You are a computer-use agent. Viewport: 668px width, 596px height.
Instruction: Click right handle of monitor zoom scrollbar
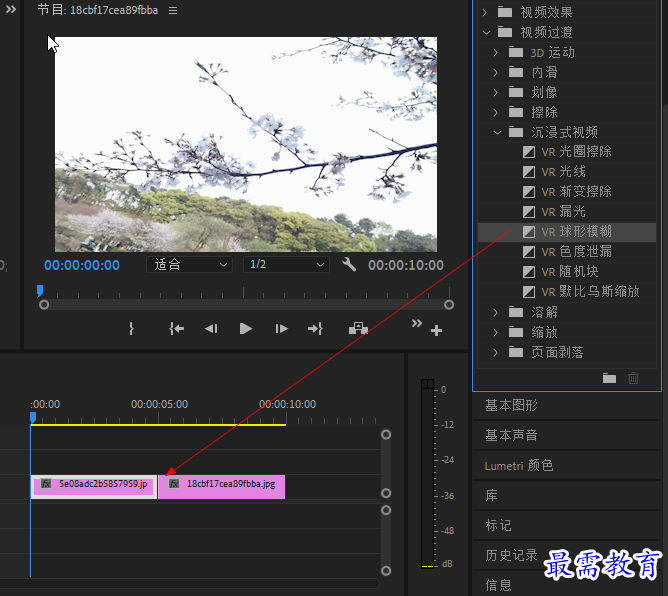click(449, 305)
